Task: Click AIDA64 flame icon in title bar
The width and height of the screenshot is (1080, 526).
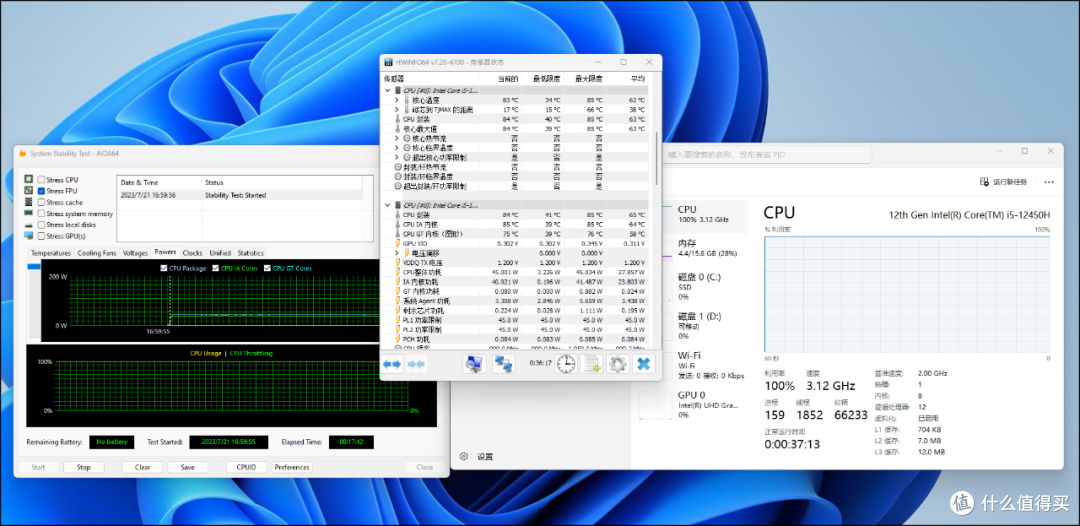Action: click(x=23, y=154)
